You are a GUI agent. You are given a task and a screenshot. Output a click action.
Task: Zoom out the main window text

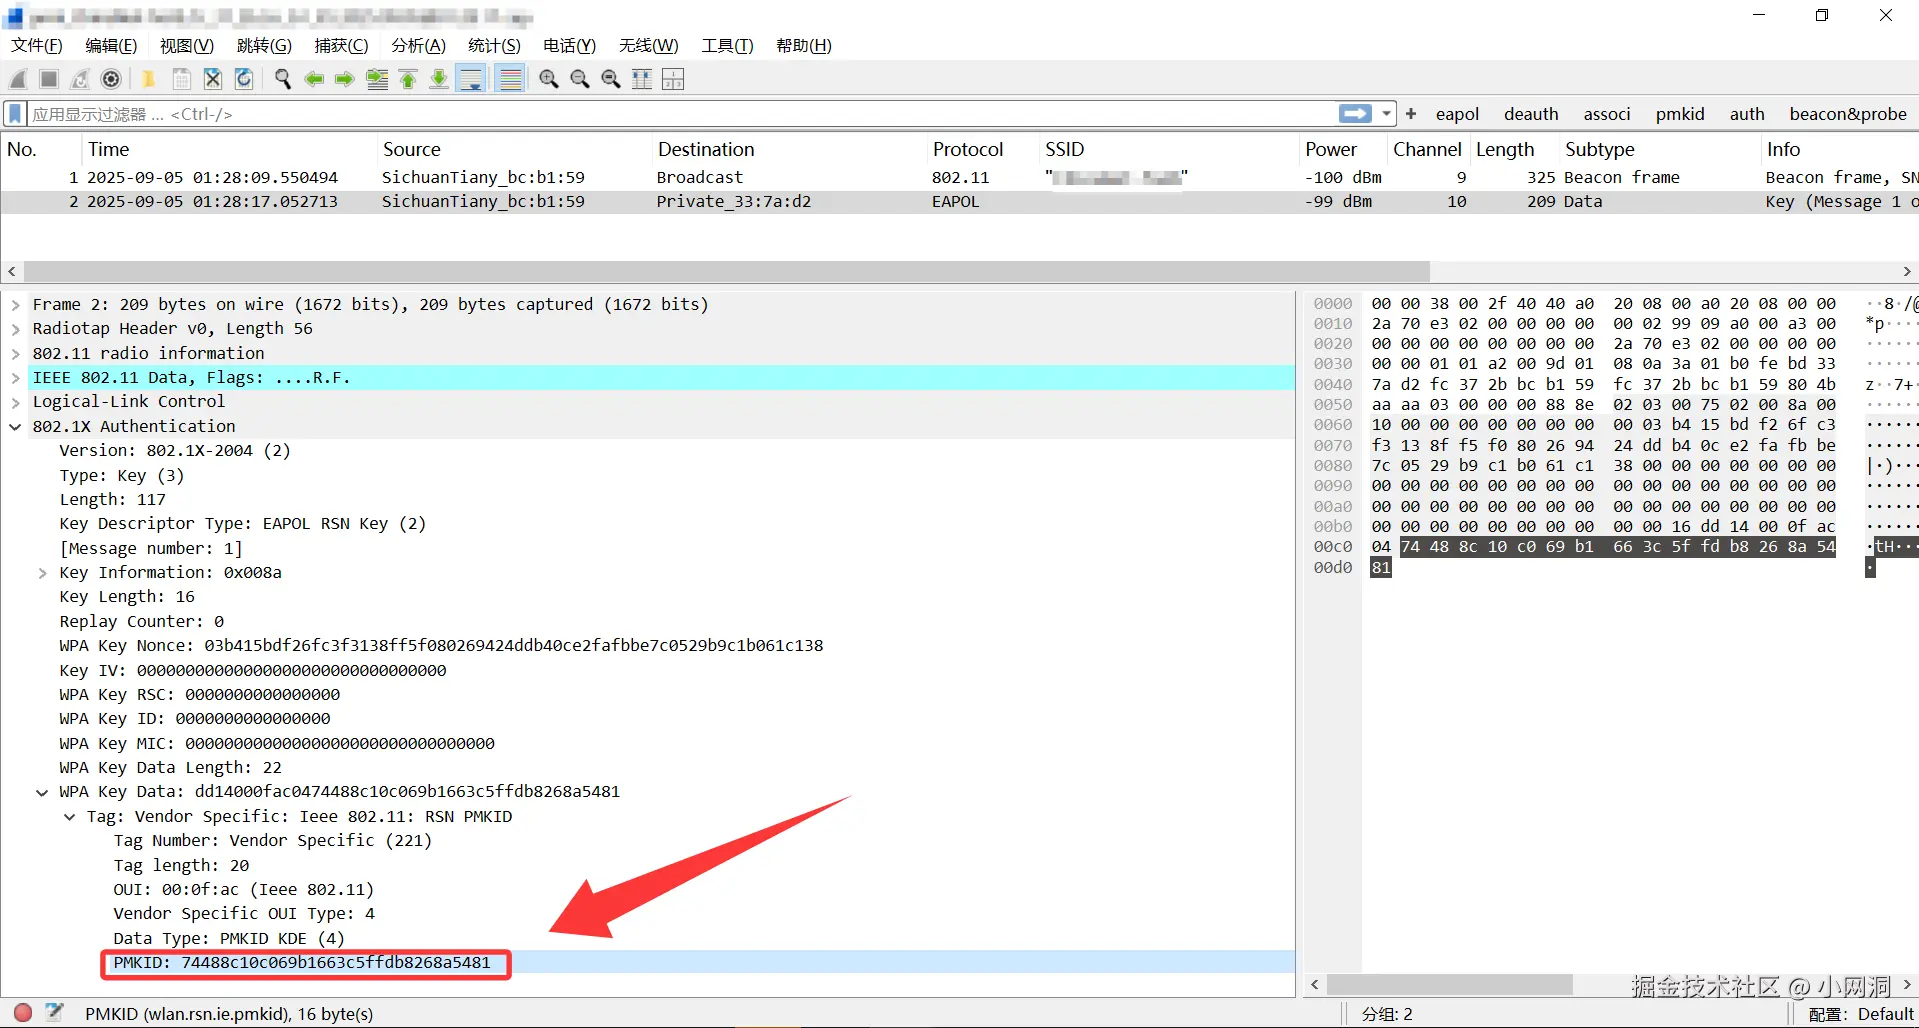(x=579, y=79)
